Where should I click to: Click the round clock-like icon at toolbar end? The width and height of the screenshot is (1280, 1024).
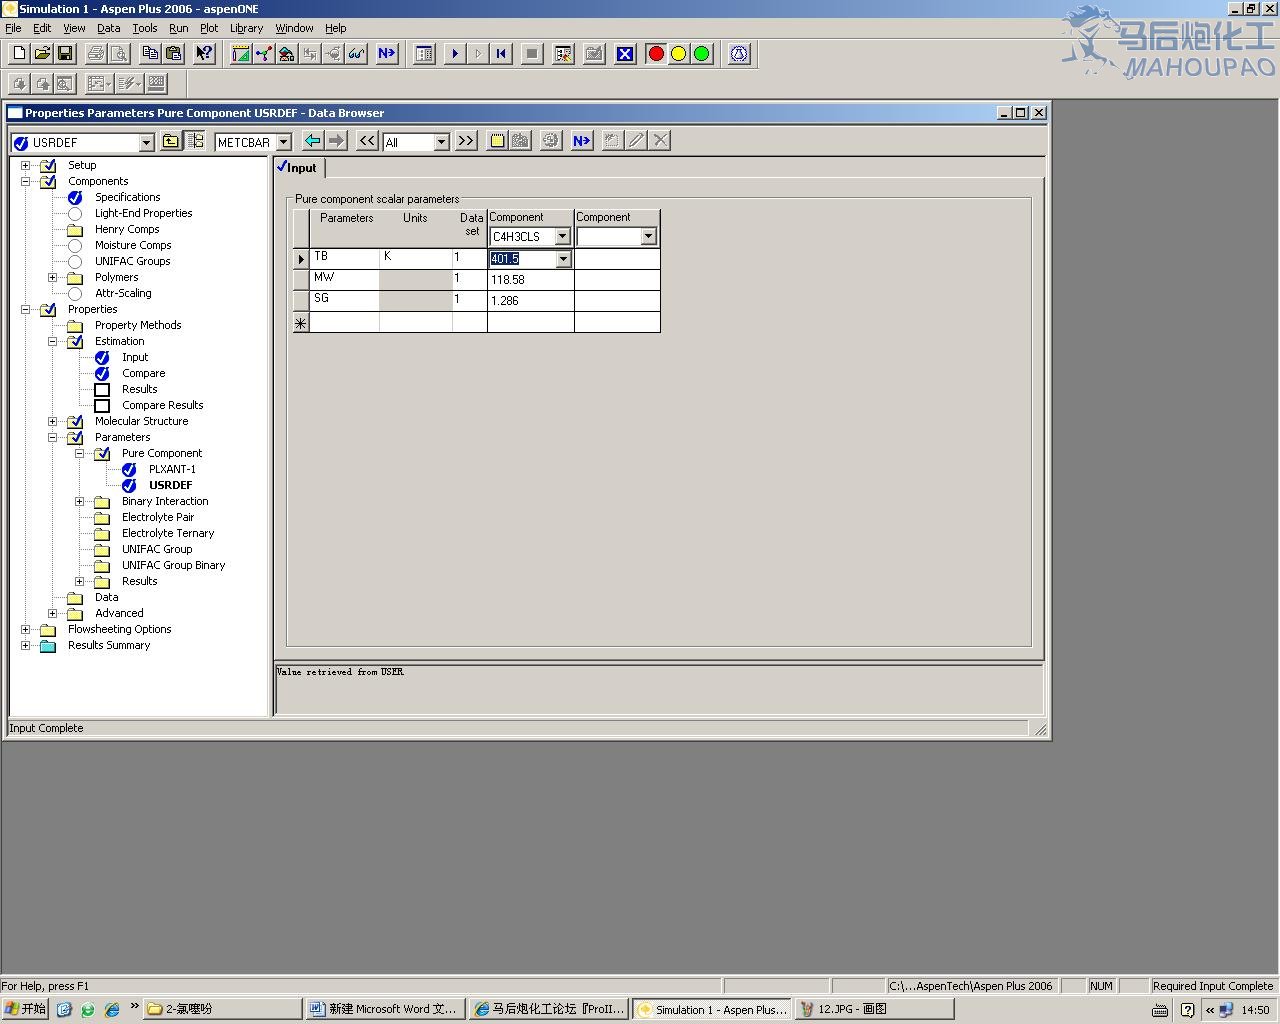[x=739, y=54]
